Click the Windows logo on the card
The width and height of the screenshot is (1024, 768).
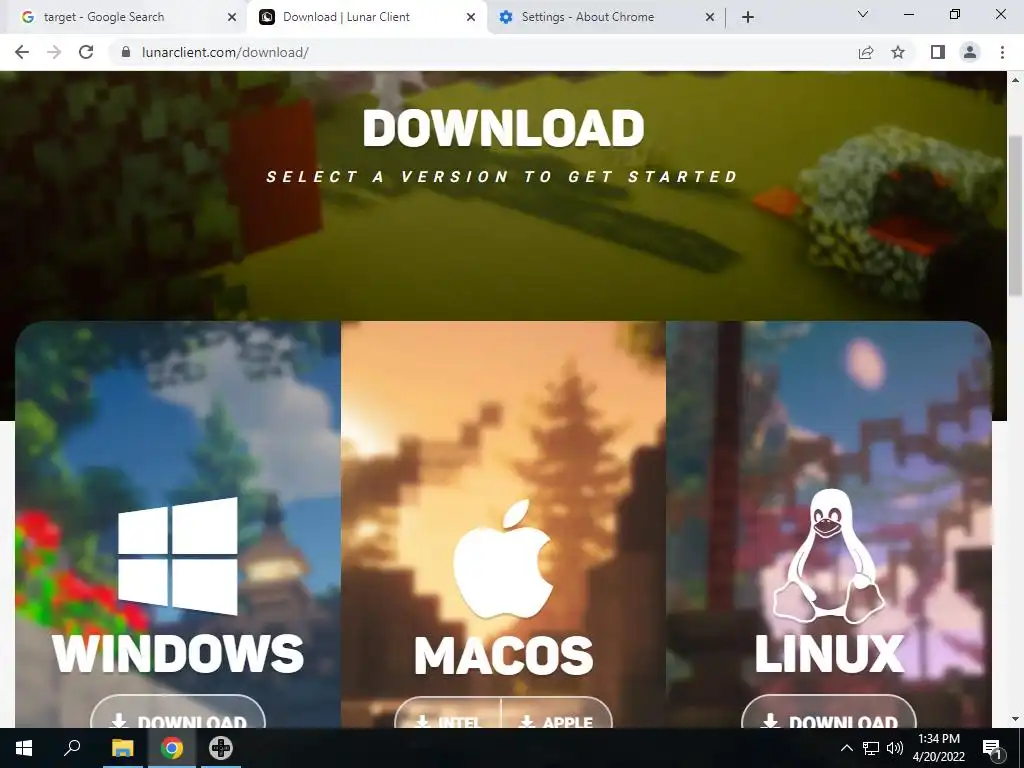[178, 556]
